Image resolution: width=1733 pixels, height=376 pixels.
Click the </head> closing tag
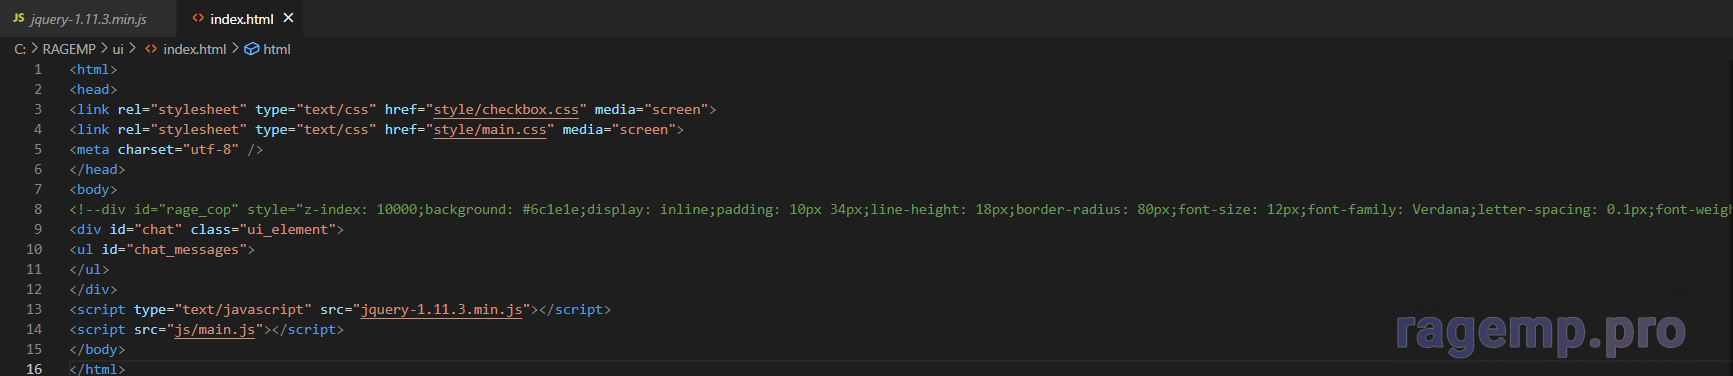tap(97, 170)
